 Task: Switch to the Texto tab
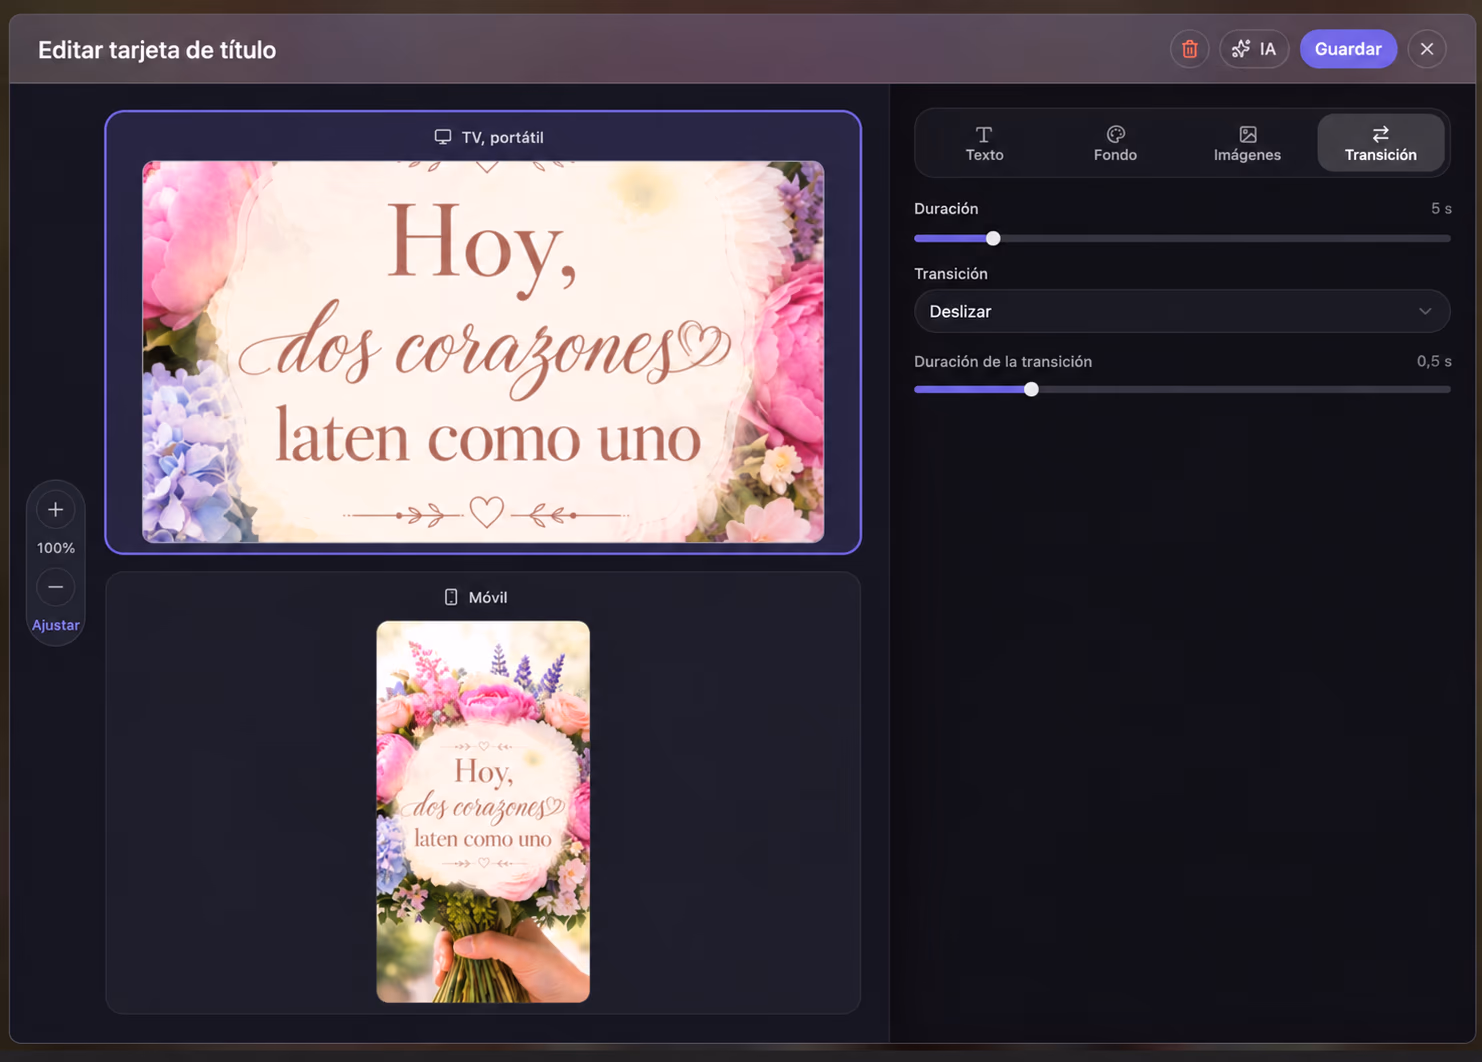984,143
